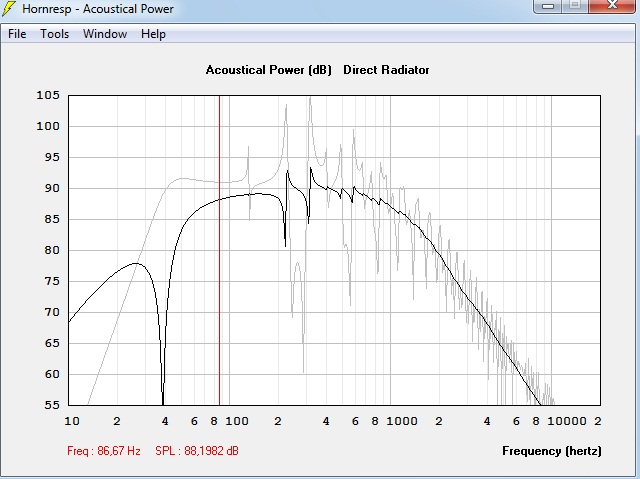Click the 1000 label on frequency axis

coord(402,421)
